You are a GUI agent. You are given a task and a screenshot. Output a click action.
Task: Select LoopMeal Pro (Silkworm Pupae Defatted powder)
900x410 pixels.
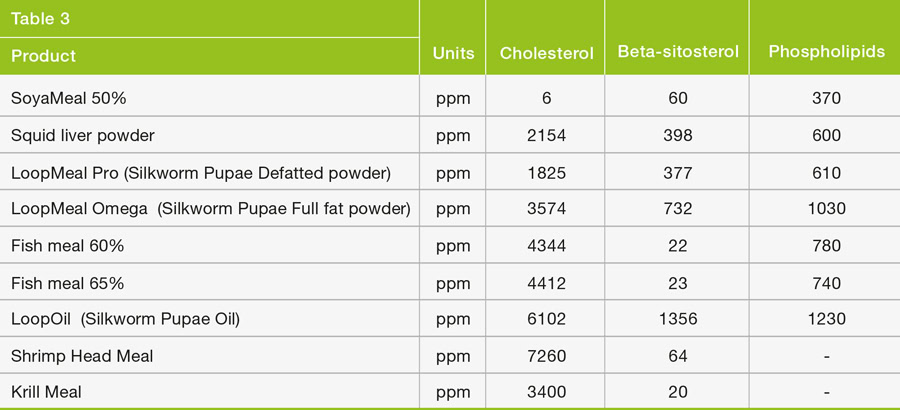click(201, 172)
